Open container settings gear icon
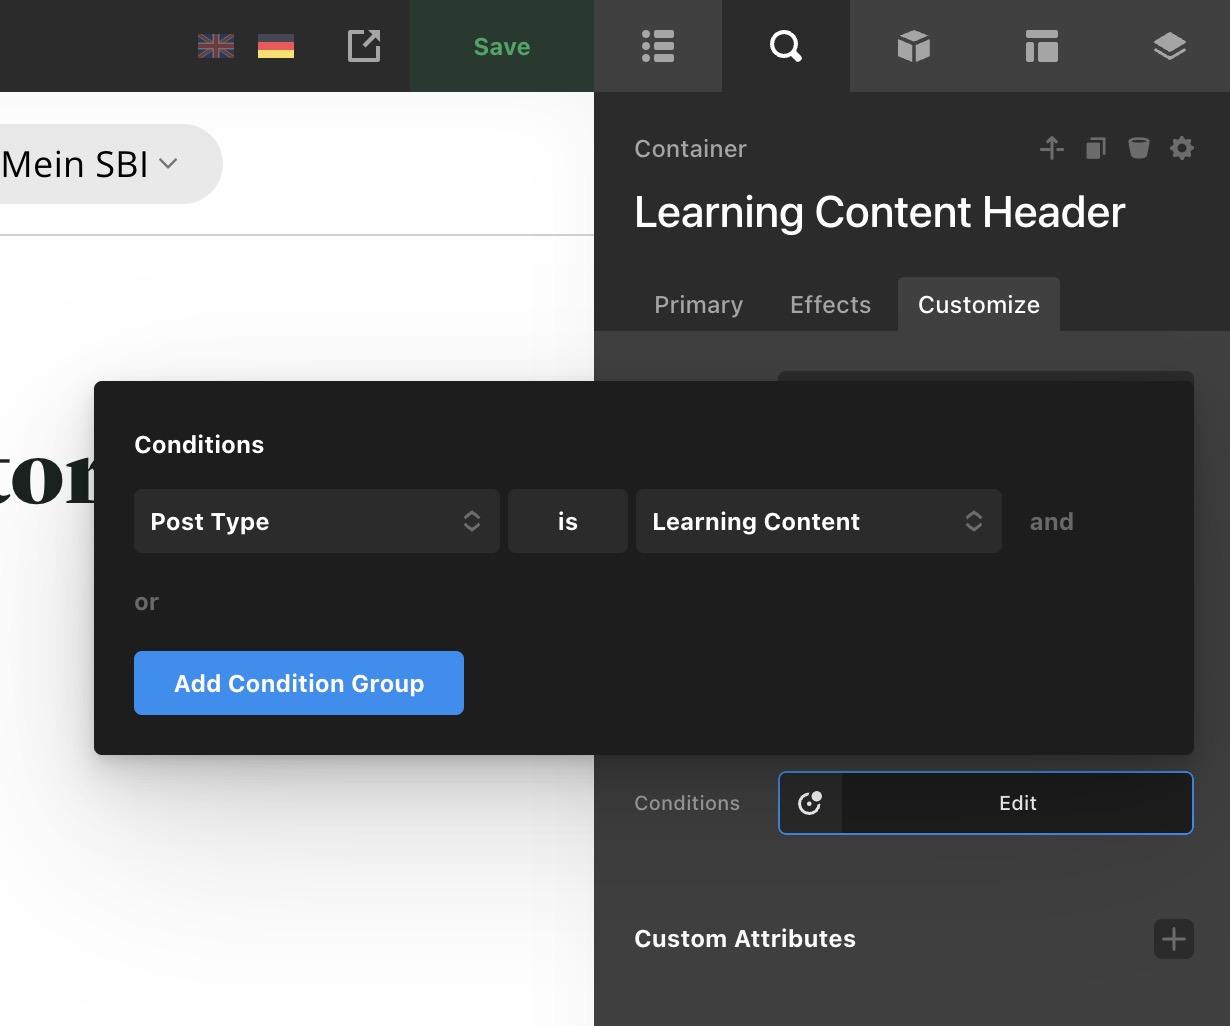The height and width of the screenshot is (1026, 1230). [1182, 149]
